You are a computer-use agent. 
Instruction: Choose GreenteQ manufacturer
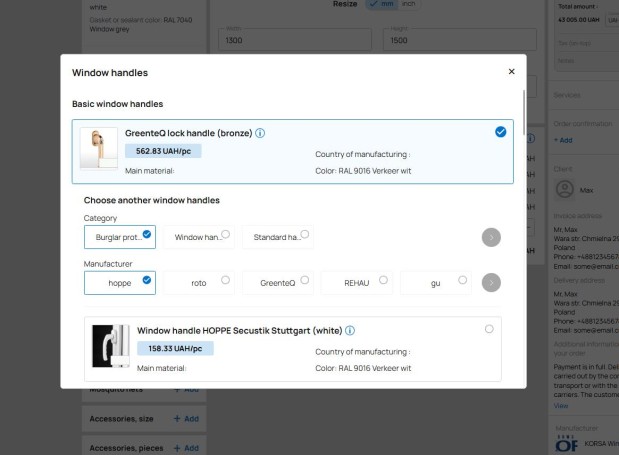click(x=278, y=283)
